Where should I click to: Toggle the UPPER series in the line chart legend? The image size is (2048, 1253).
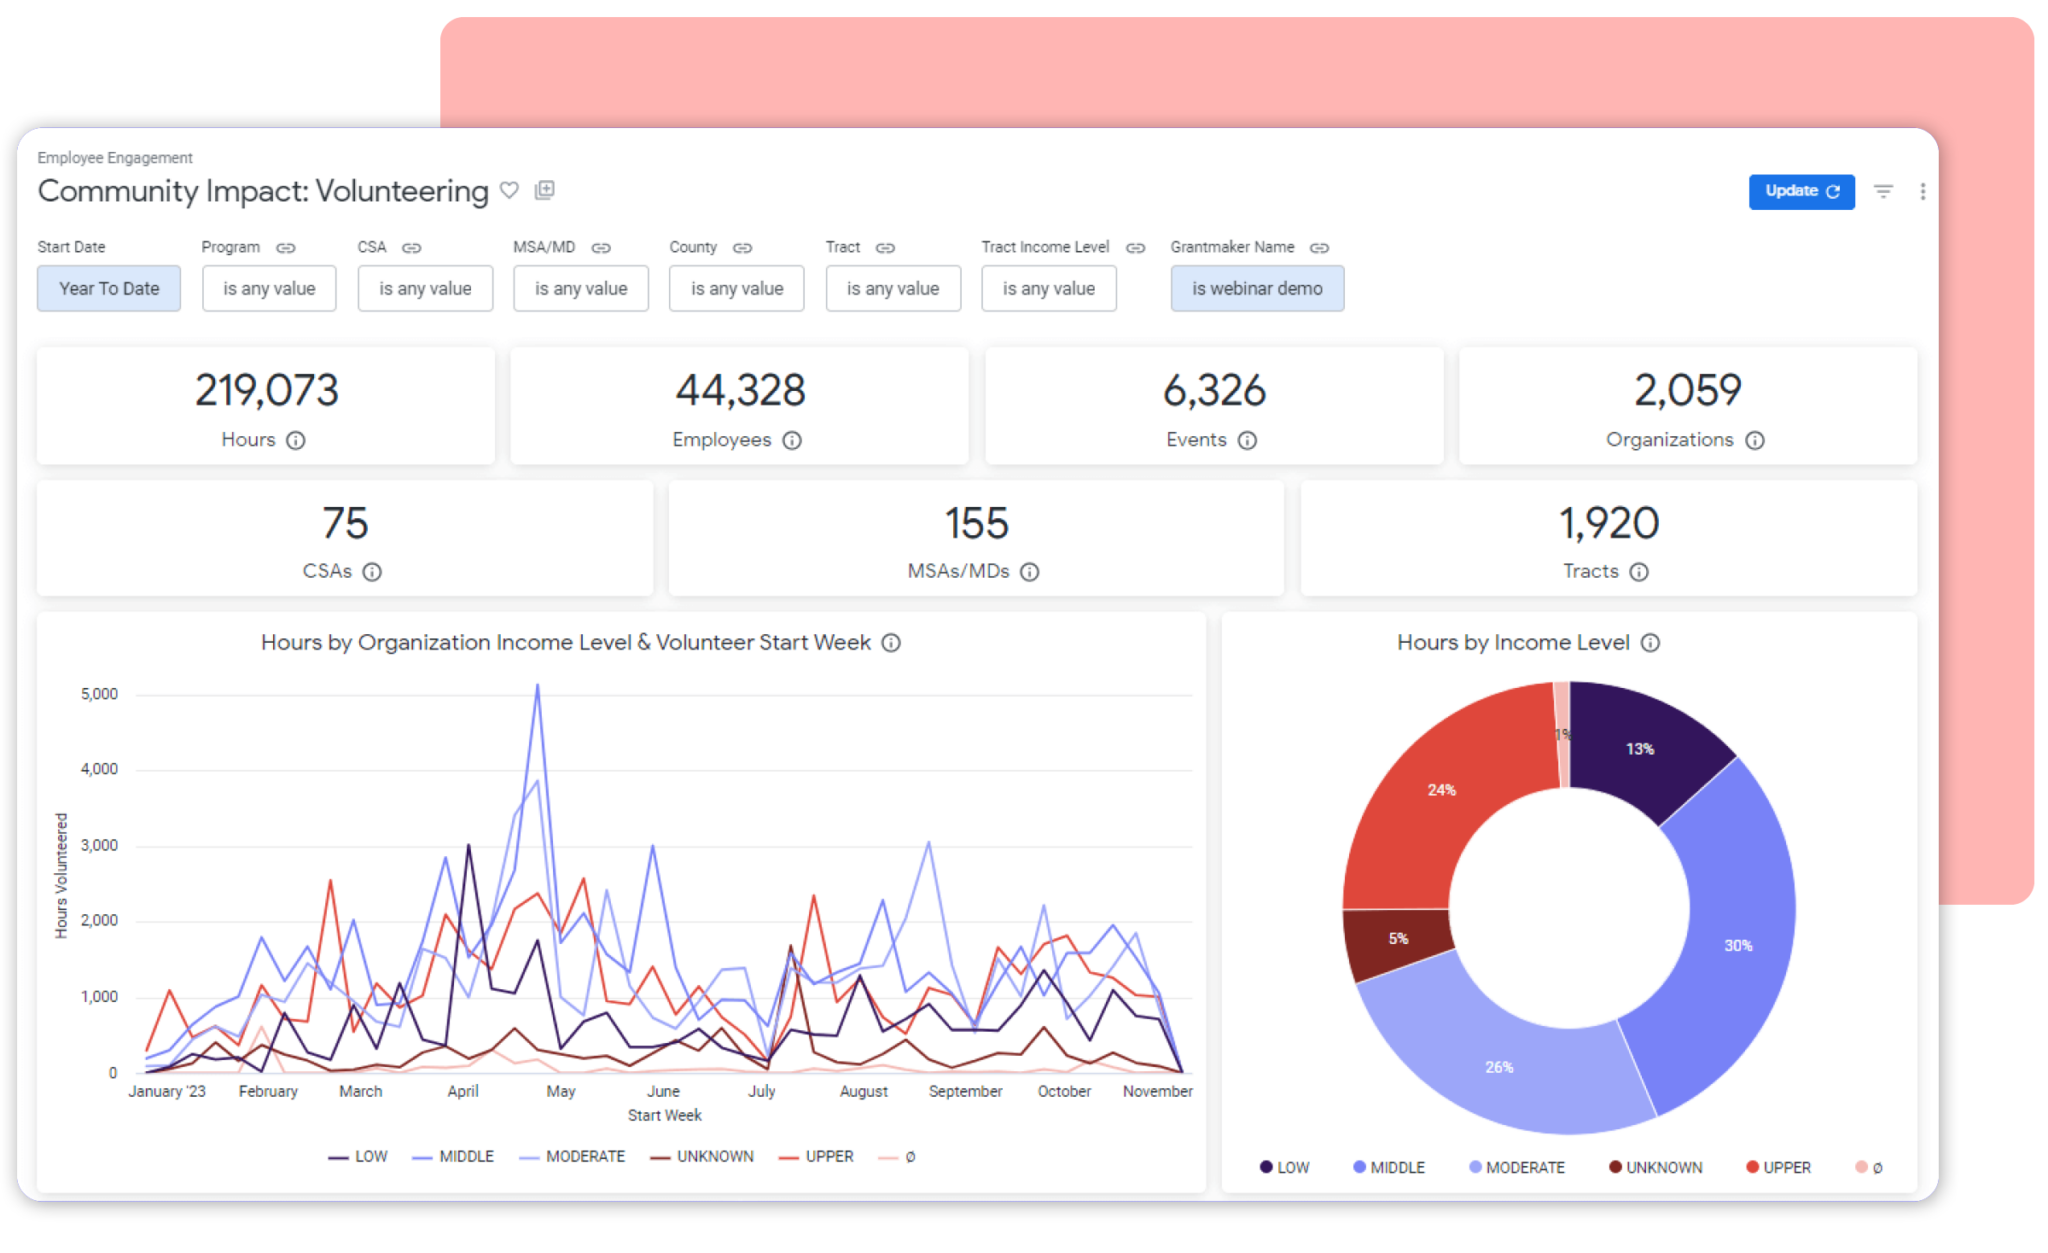tap(828, 1156)
